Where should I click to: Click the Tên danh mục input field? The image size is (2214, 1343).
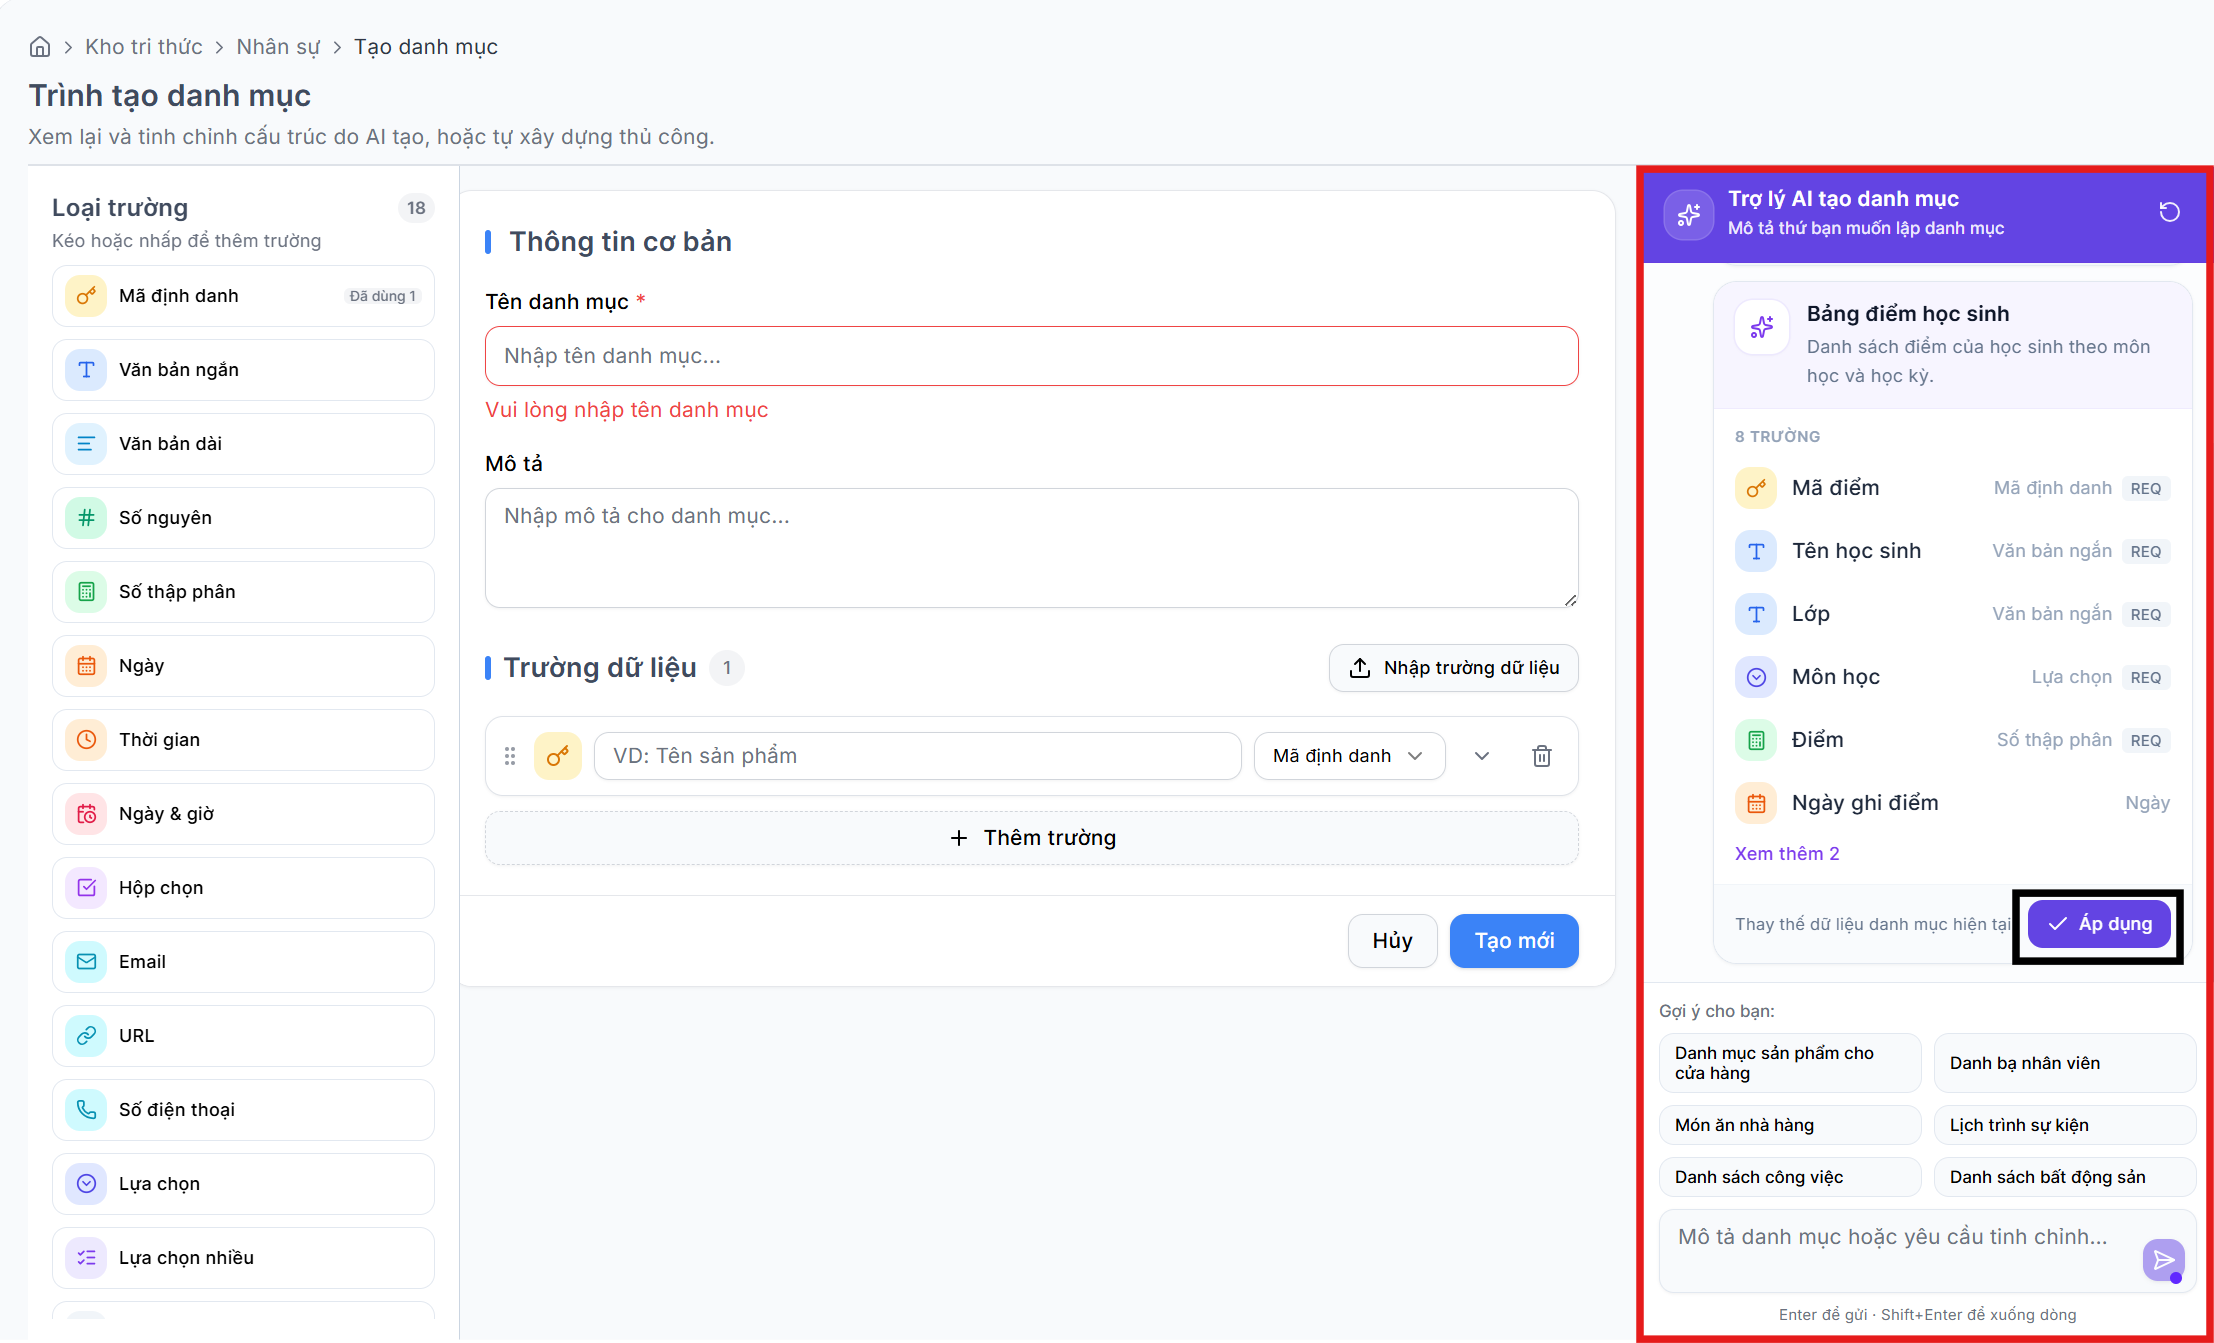click(1031, 356)
